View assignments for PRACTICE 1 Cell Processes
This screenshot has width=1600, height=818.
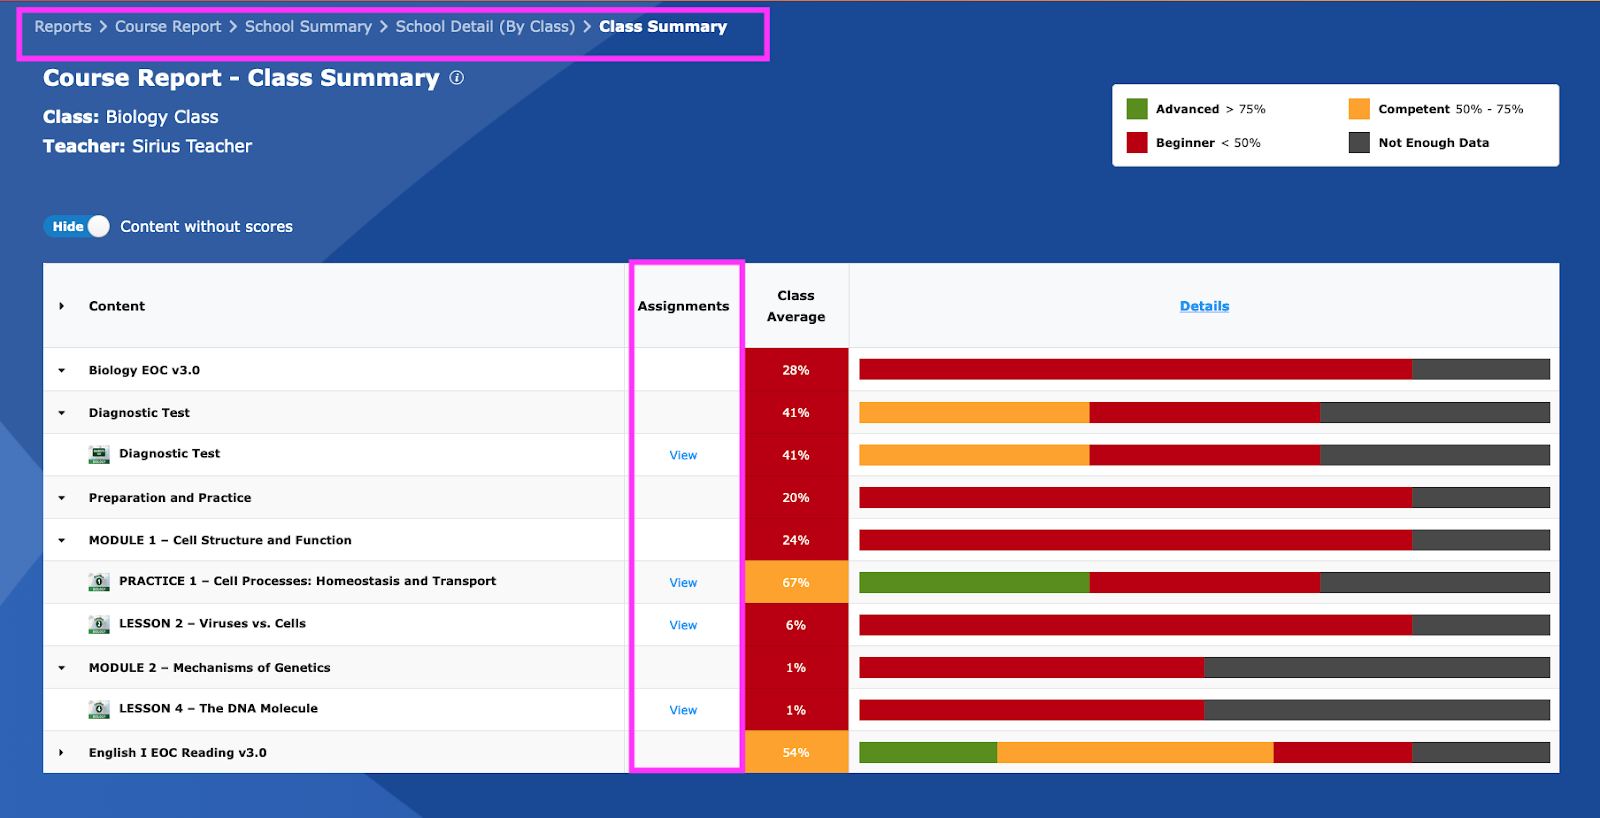[683, 583]
